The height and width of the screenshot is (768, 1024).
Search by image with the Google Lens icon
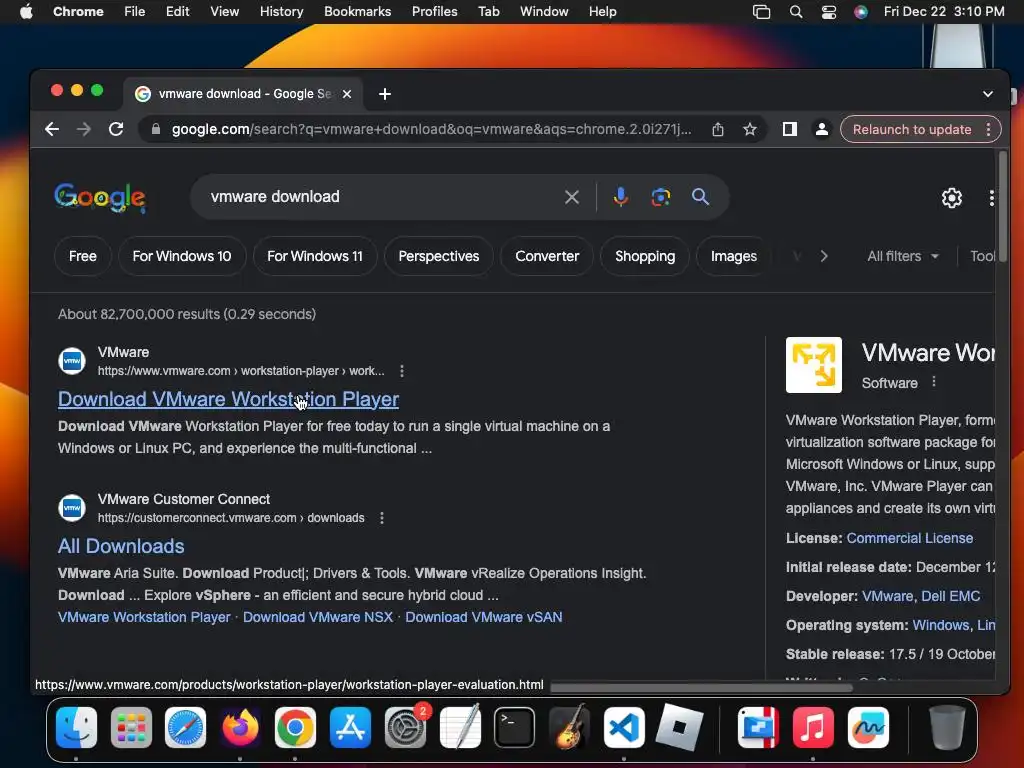[660, 197]
